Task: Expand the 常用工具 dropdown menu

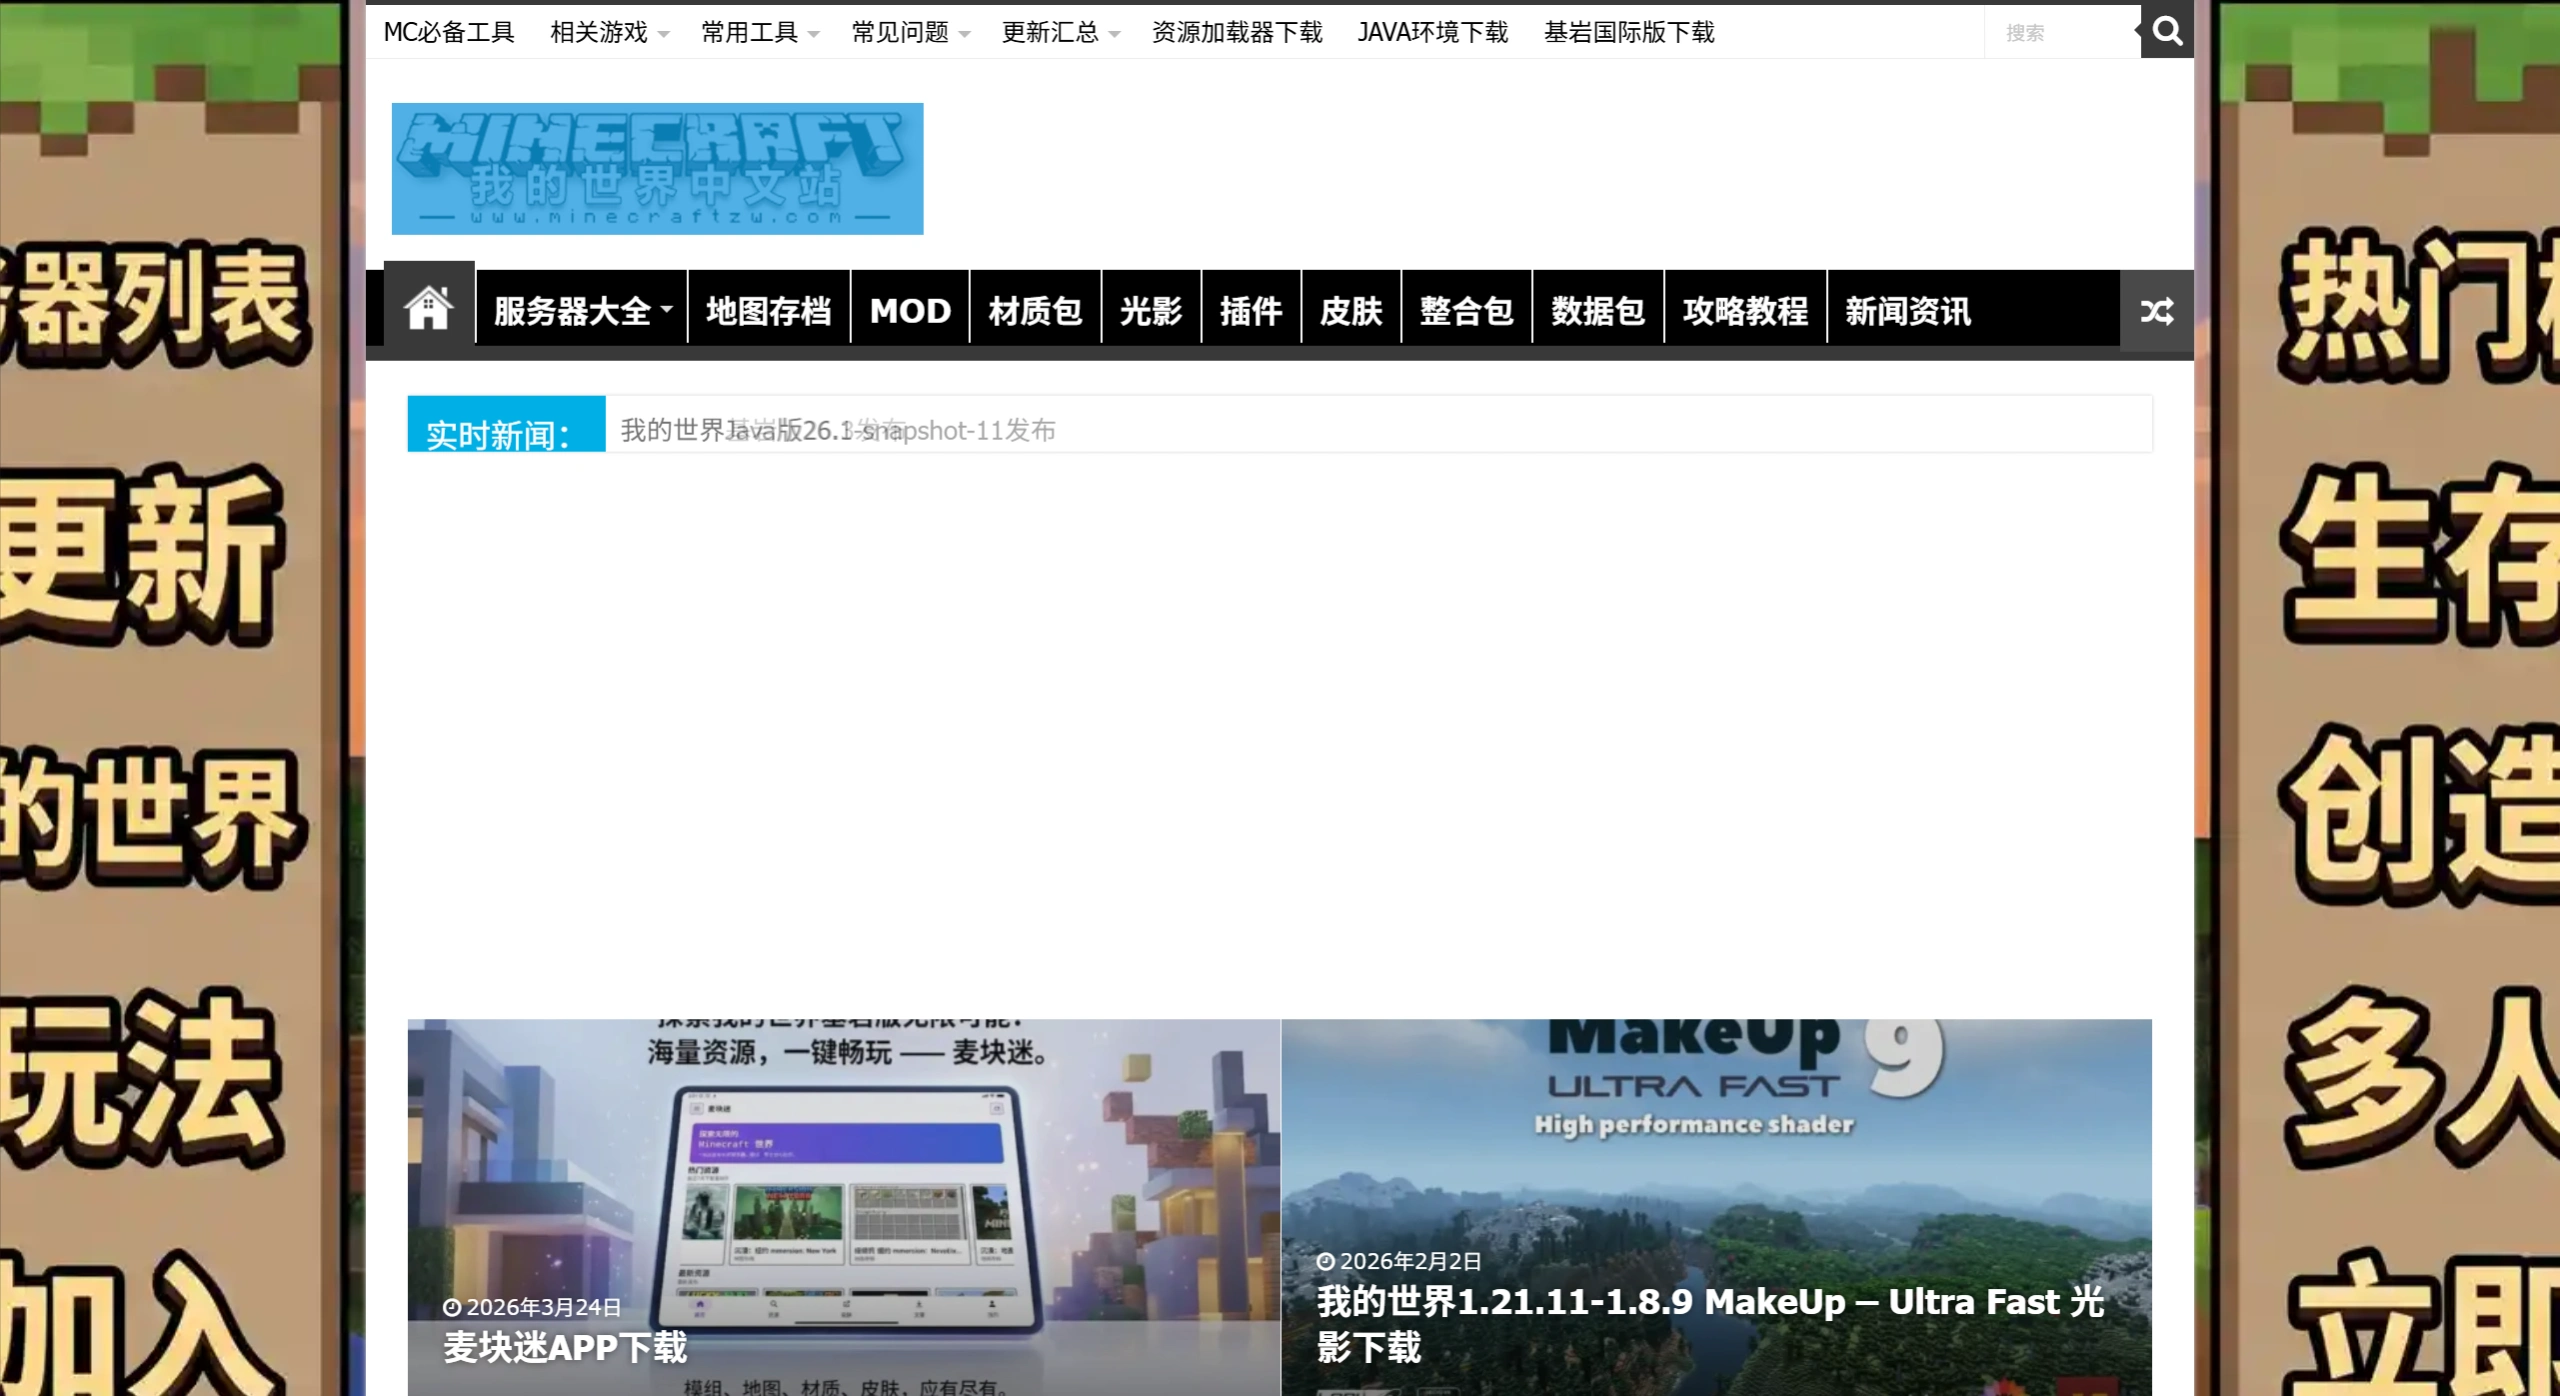Action: coord(759,32)
